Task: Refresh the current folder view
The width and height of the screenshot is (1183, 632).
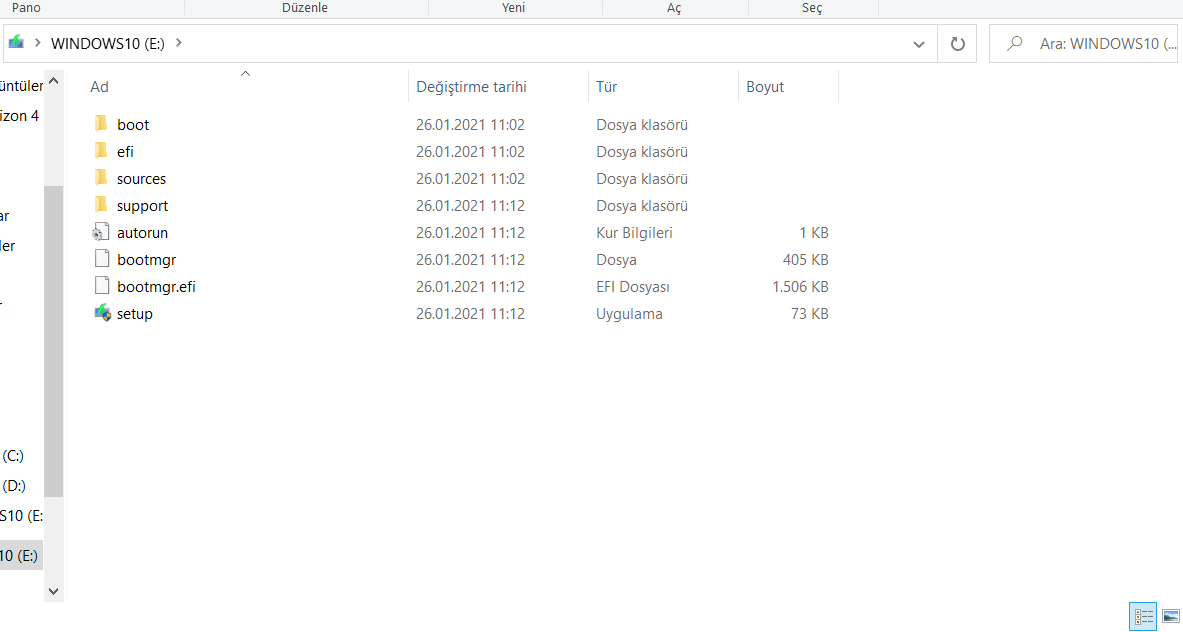Action: (957, 44)
